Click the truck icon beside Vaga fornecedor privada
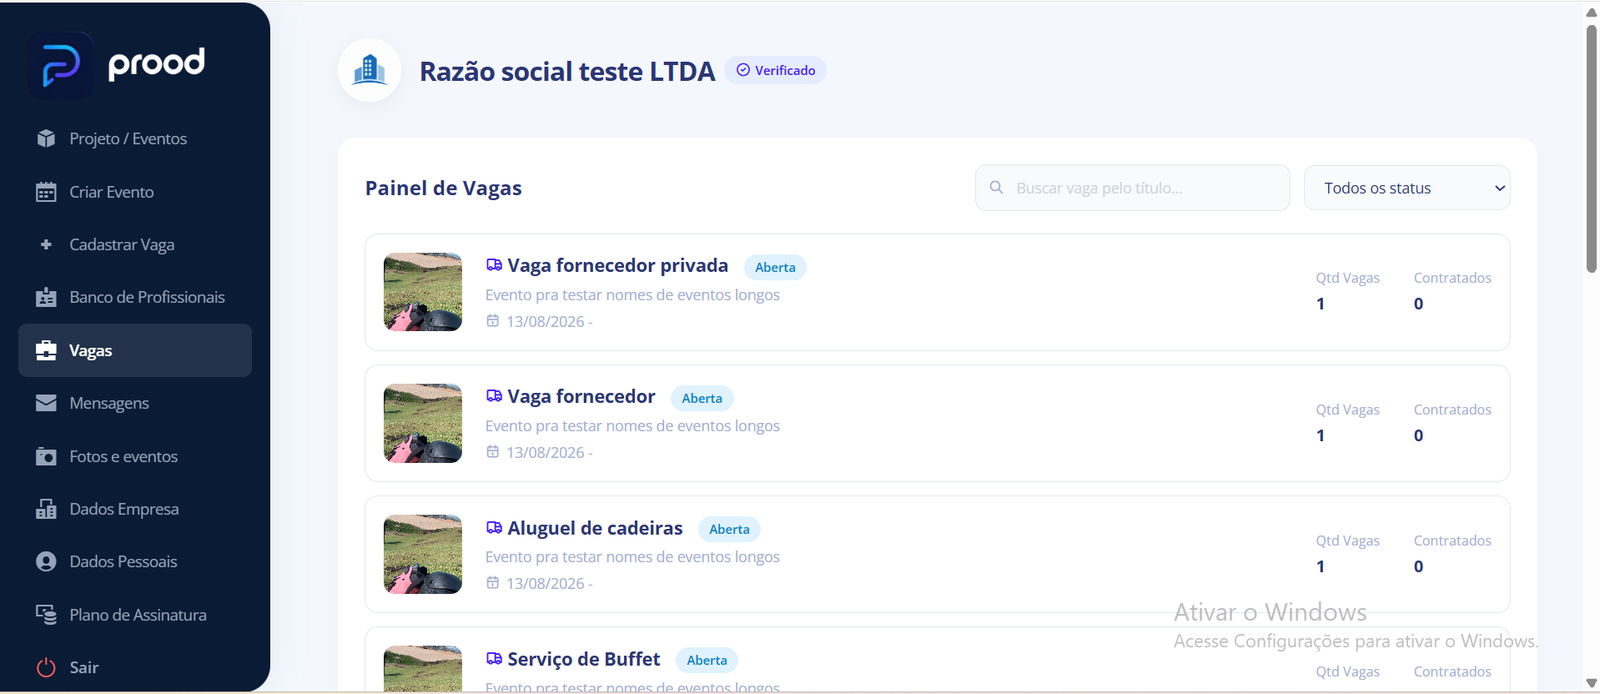The image size is (1600, 694). 494,265
